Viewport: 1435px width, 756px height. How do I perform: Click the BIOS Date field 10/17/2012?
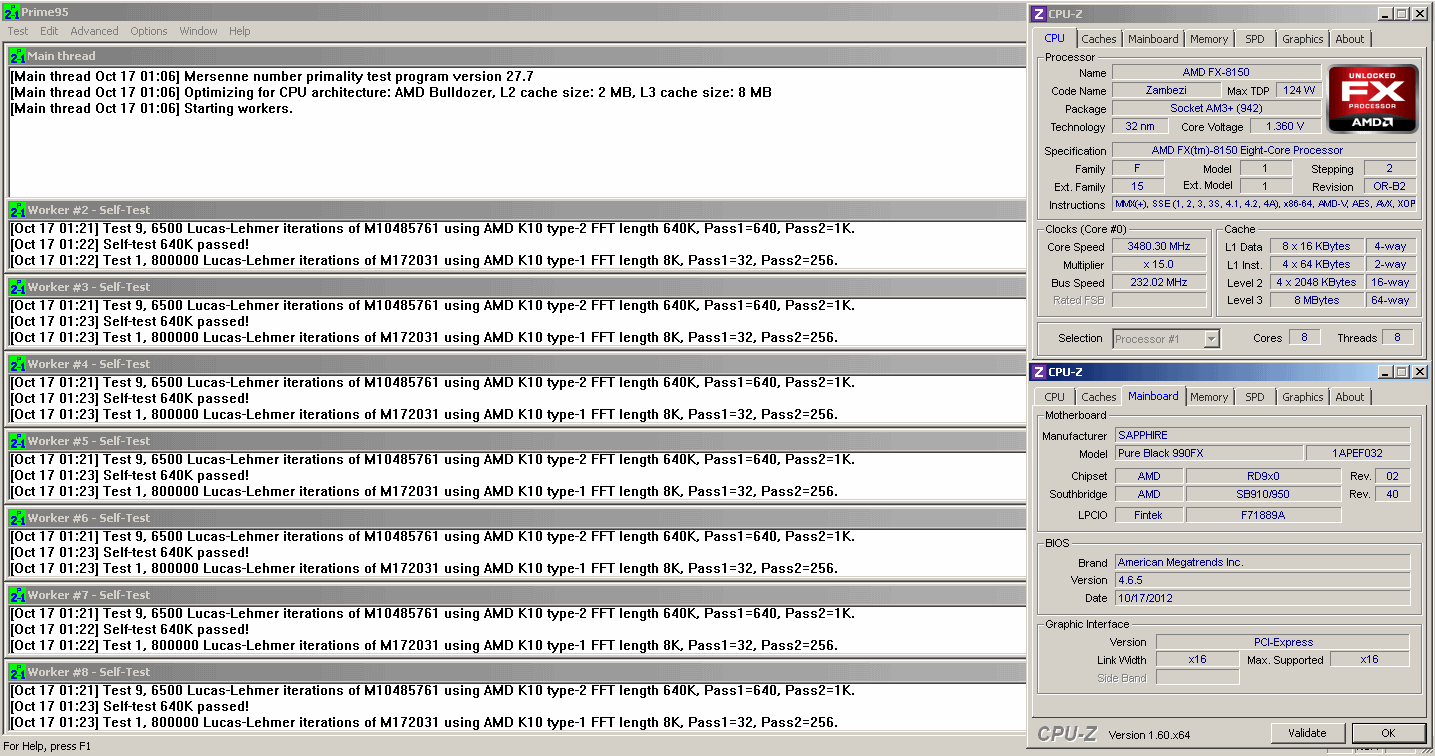[x=1263, y=598]
